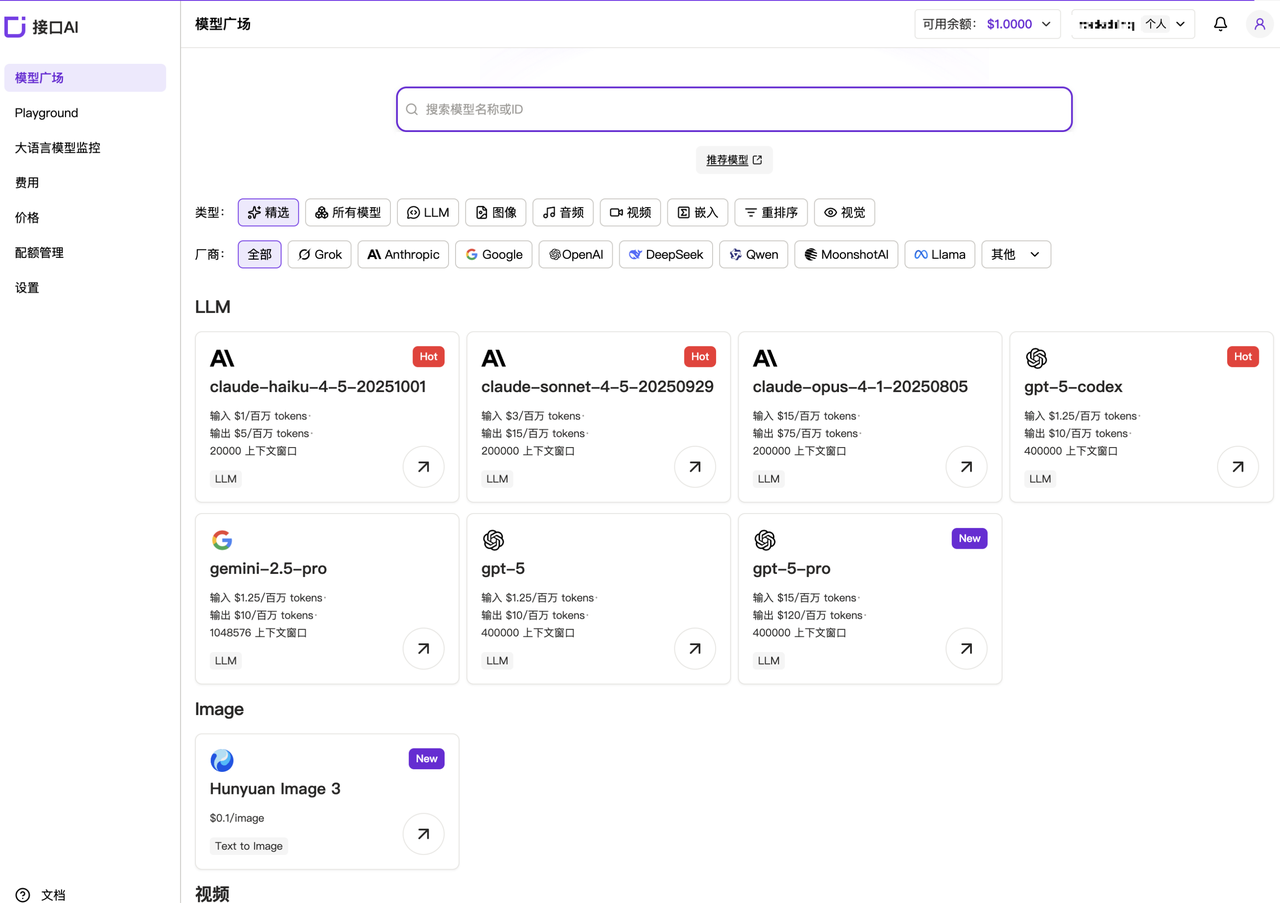Open 费用 in sidebar
Viewport: 1280px width, 903px height.
click(x=85, y=183)
